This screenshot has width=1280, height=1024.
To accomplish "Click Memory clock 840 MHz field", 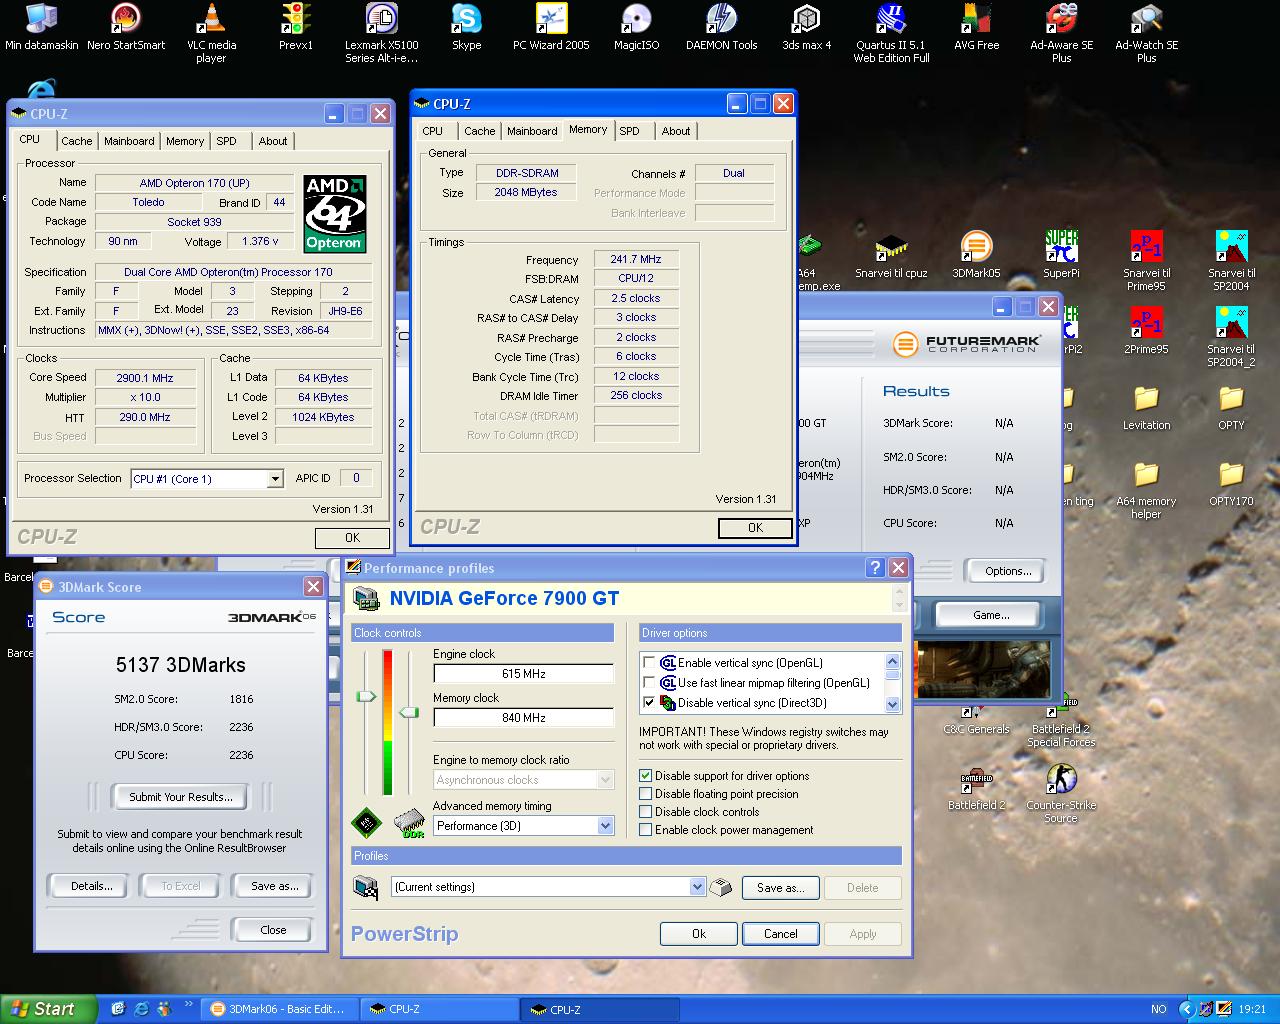I will 523,718.
